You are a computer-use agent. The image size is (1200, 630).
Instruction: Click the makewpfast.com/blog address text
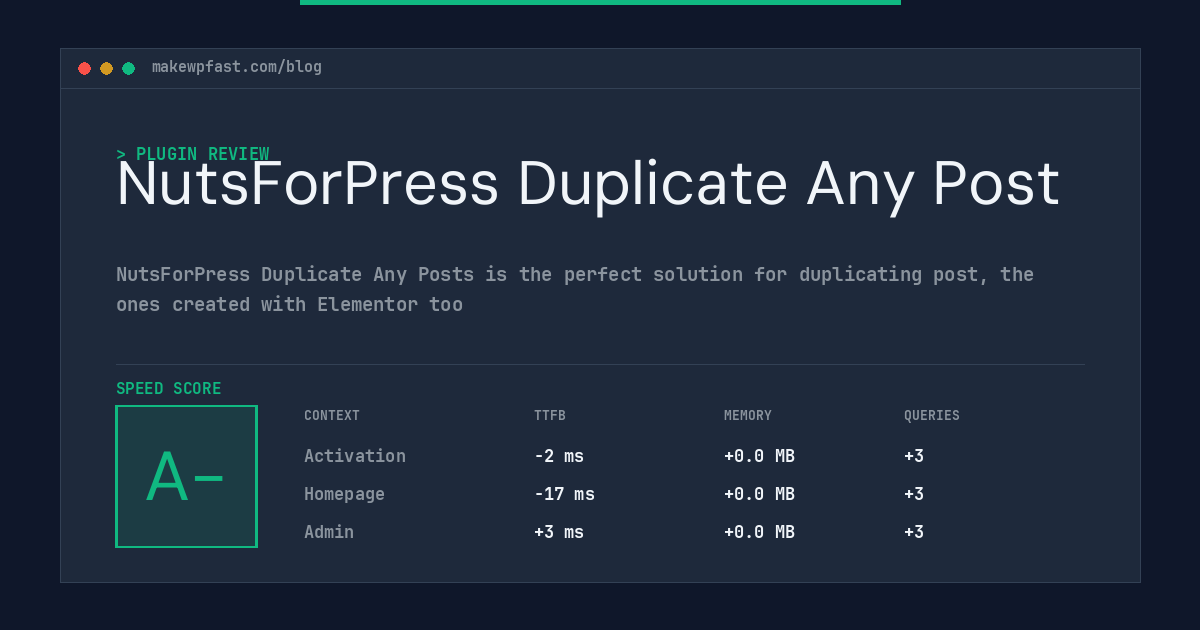click(x=237, y=67)
